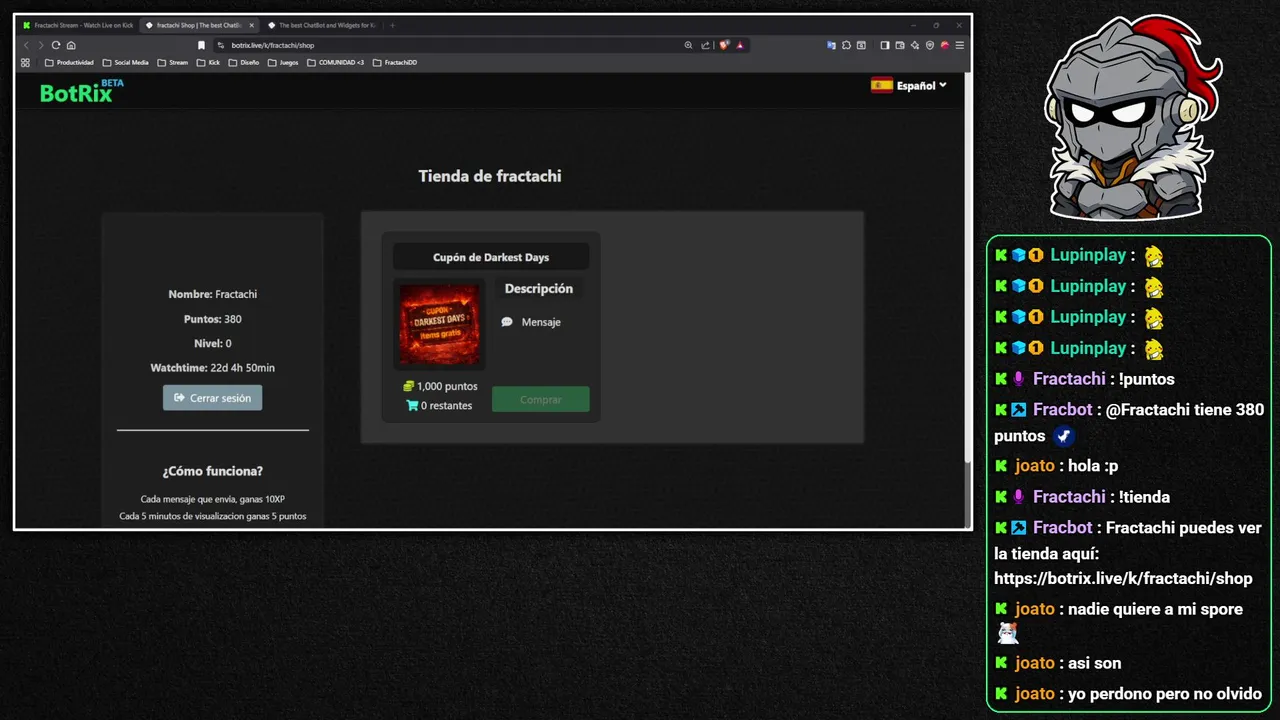Screen dimensions: 1280x720
Task: Click the Fracbot username in the !tienda reply
Action: point(1062,527)
